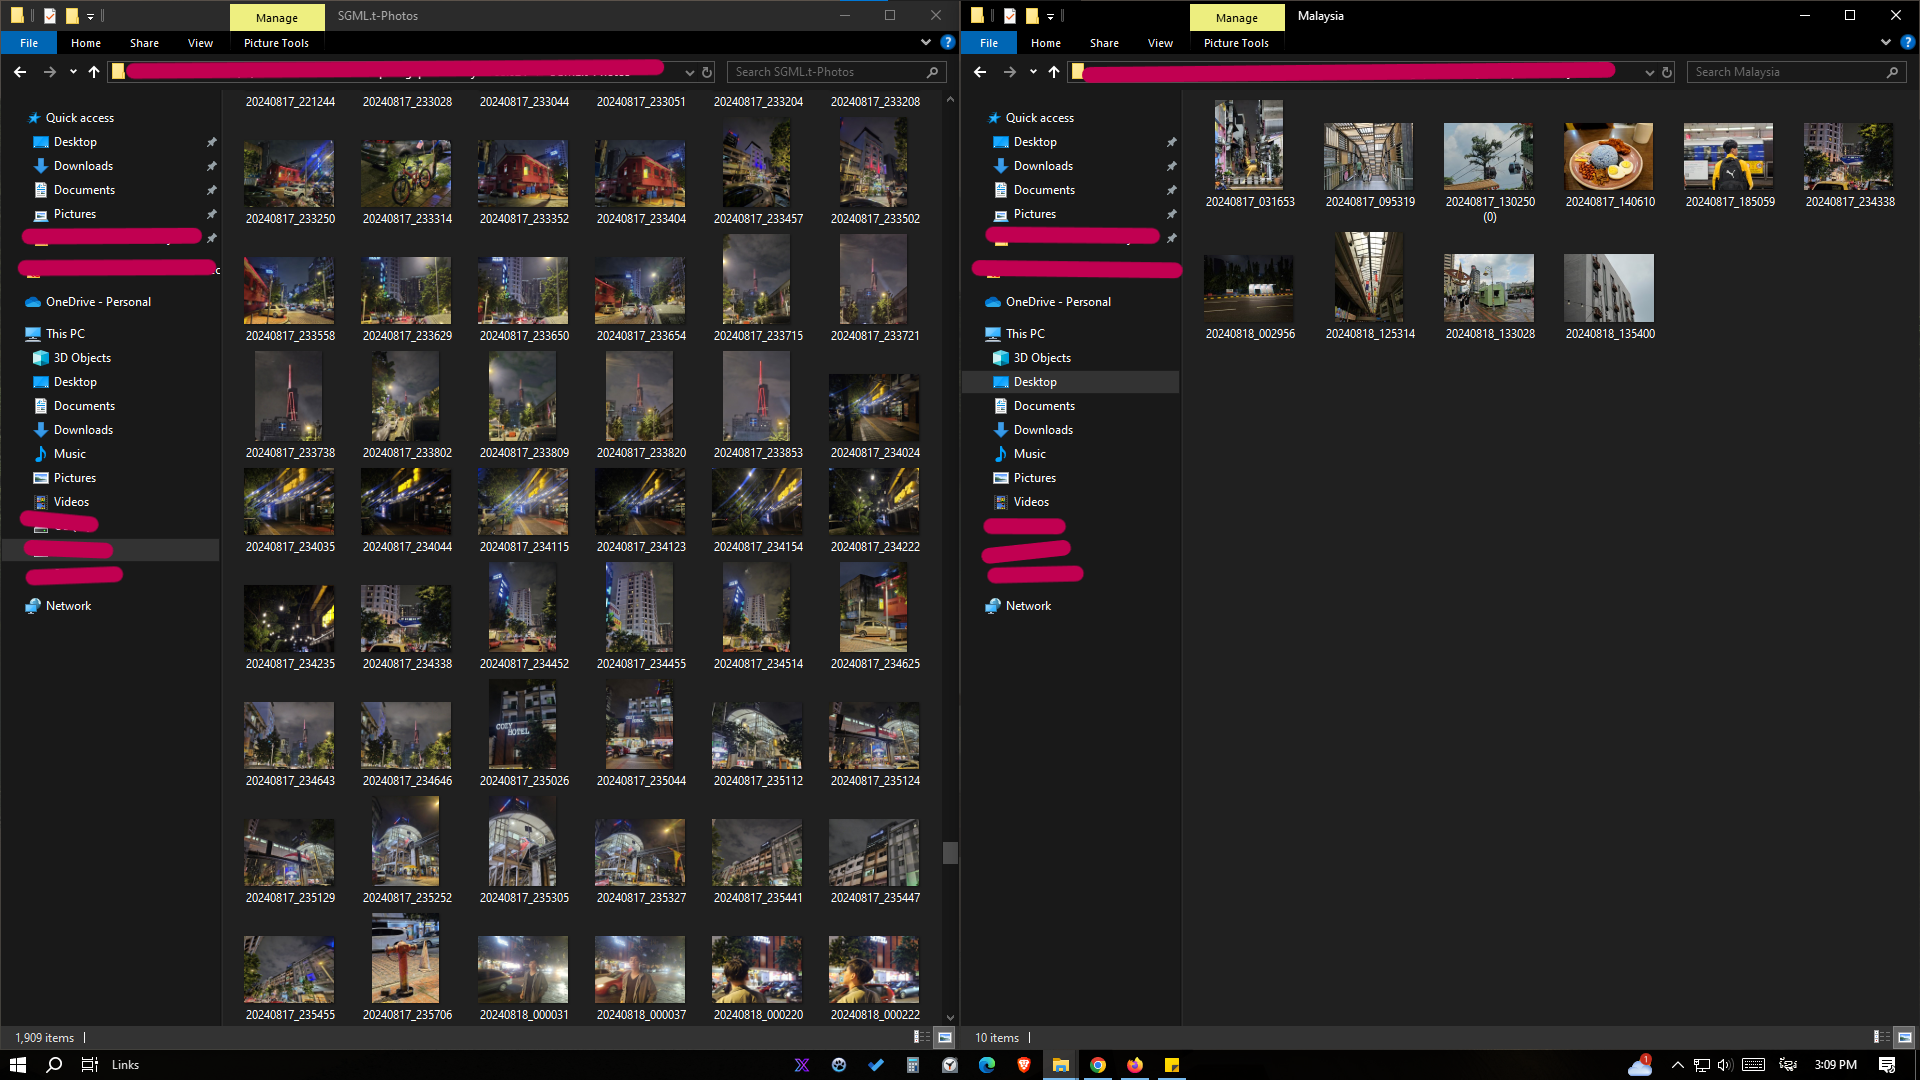Expand the ribbon in the Malaysia window
1920x1080 pixels.
(x=1885, y=42)
